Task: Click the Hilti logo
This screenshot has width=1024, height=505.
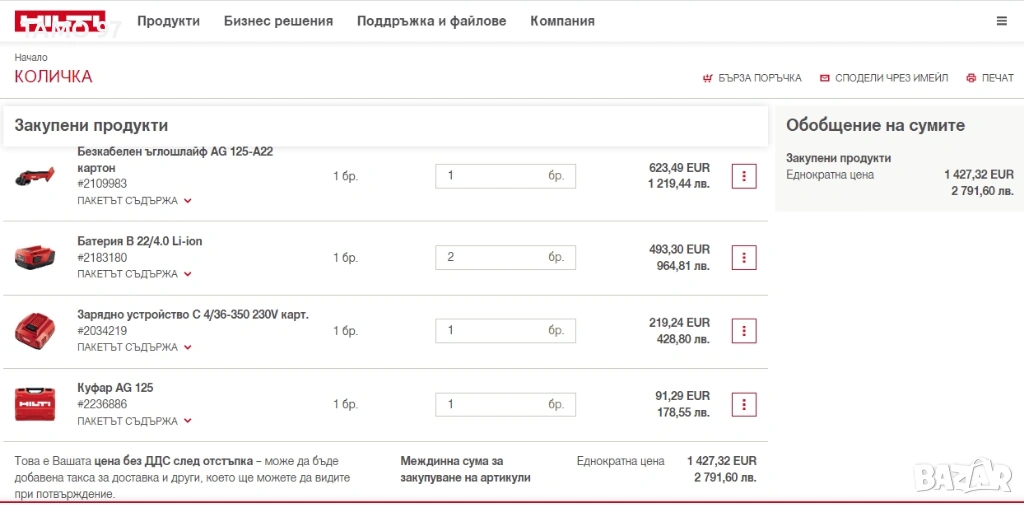Action: (x=60, y=21)
